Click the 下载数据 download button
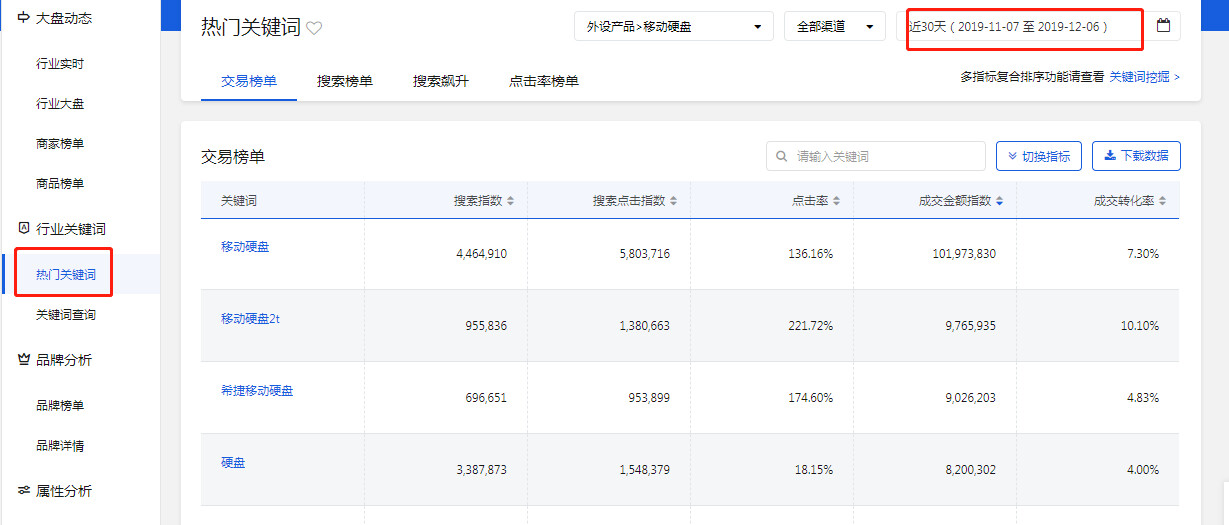 1136,156
